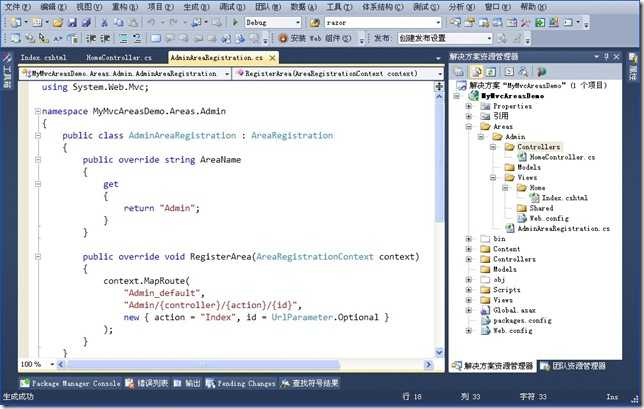Collapse the RegisterArea method outline

tap(38, 257)
